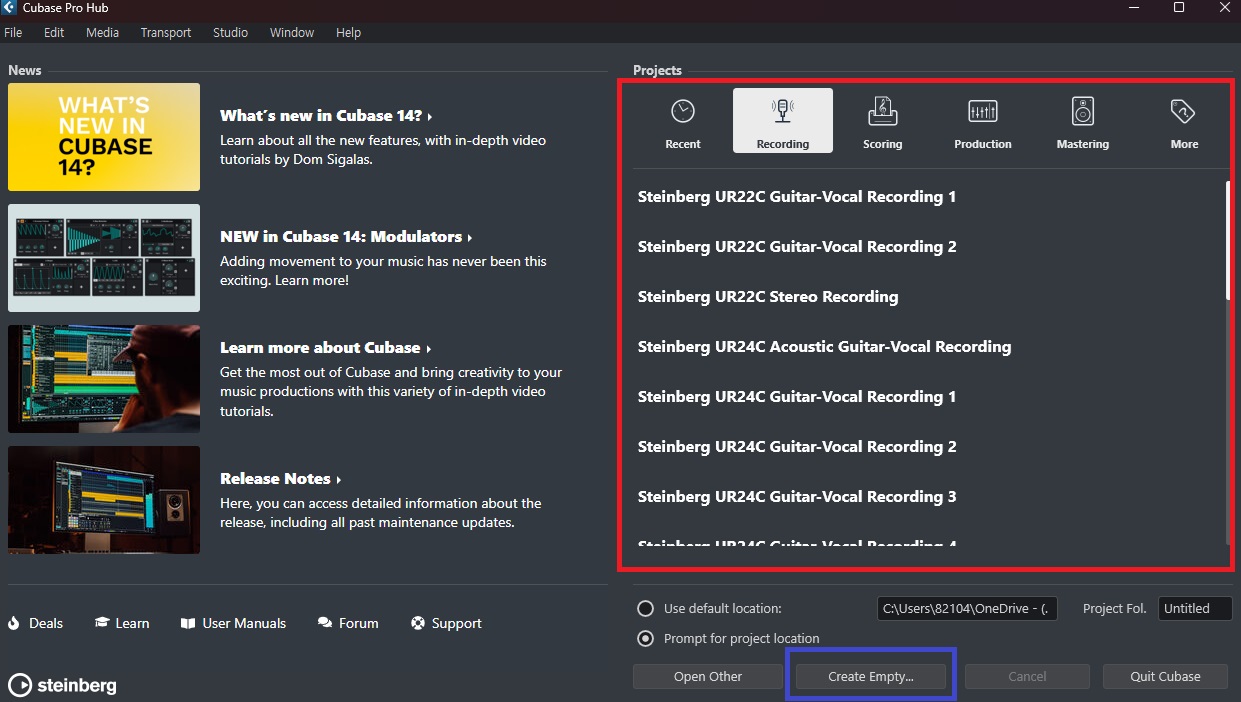
Task: Open What's new in Cubase 14 link
Action: (x=326, y=115)
